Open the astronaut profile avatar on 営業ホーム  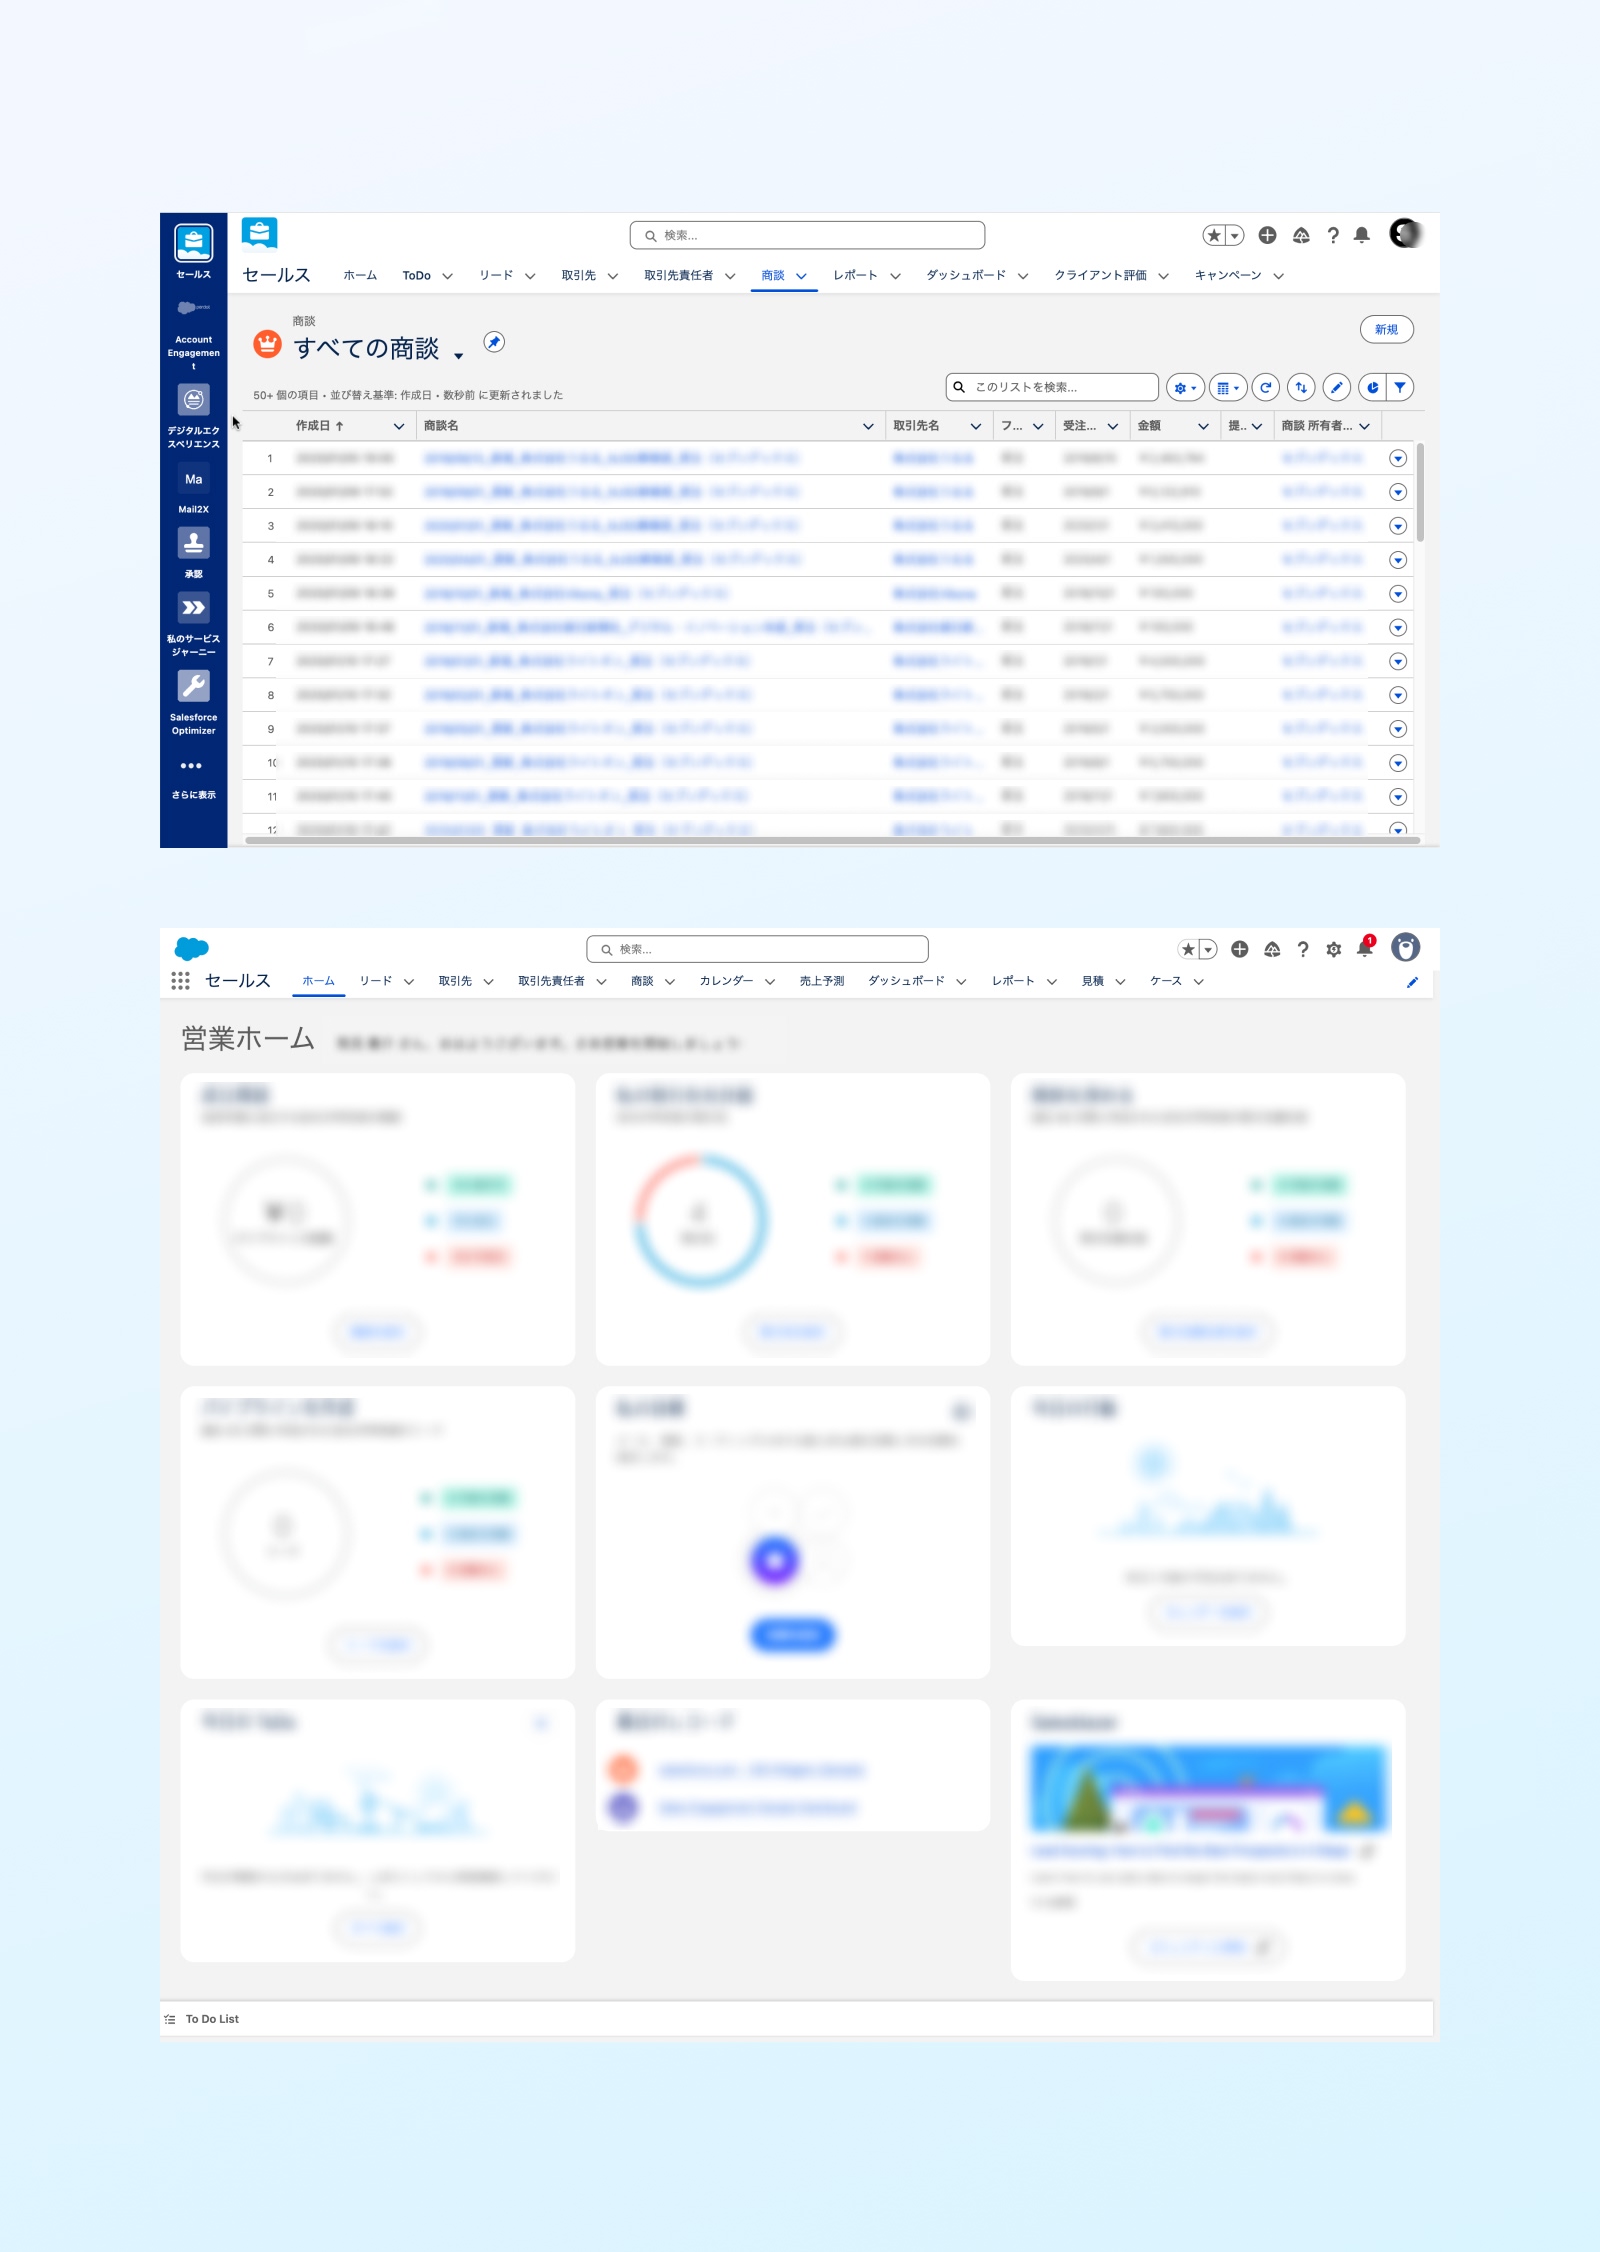(1405, 947)
